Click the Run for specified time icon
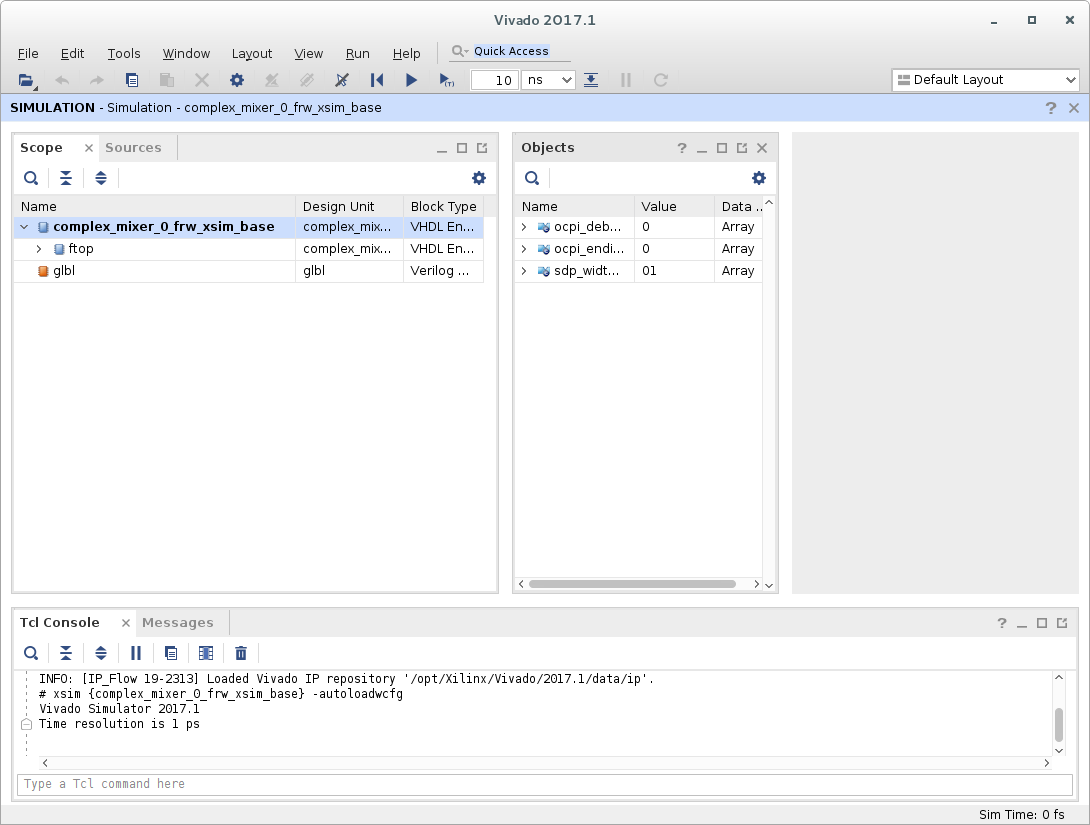Screen dimensions: 1090x825 446,80
